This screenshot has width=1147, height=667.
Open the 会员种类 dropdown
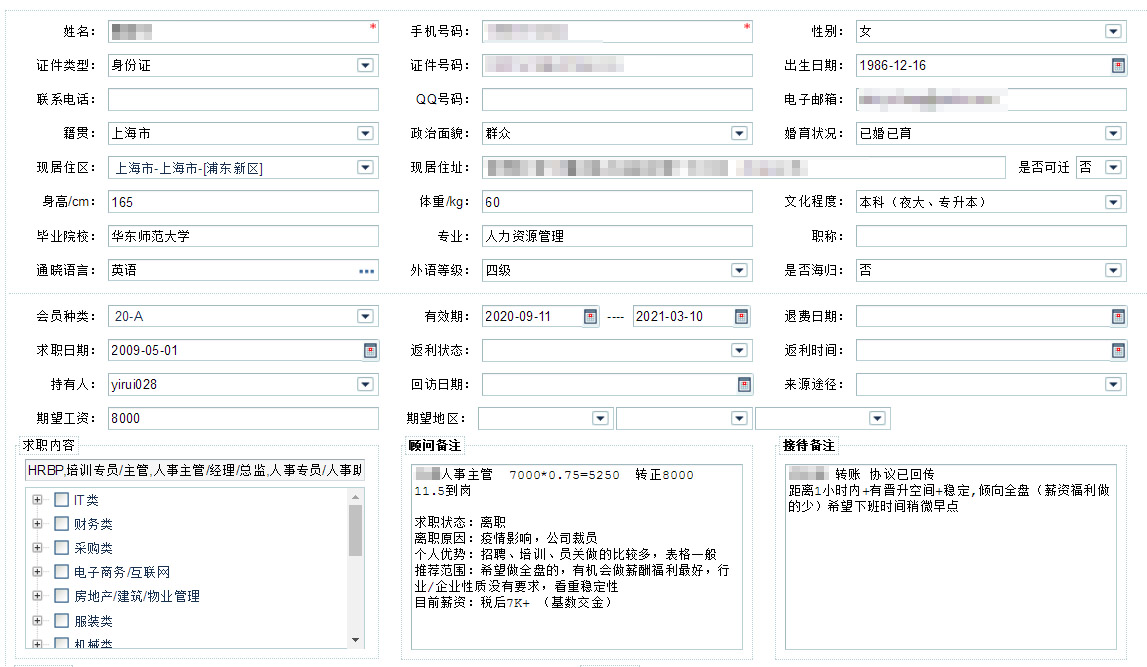coord(365,317)
